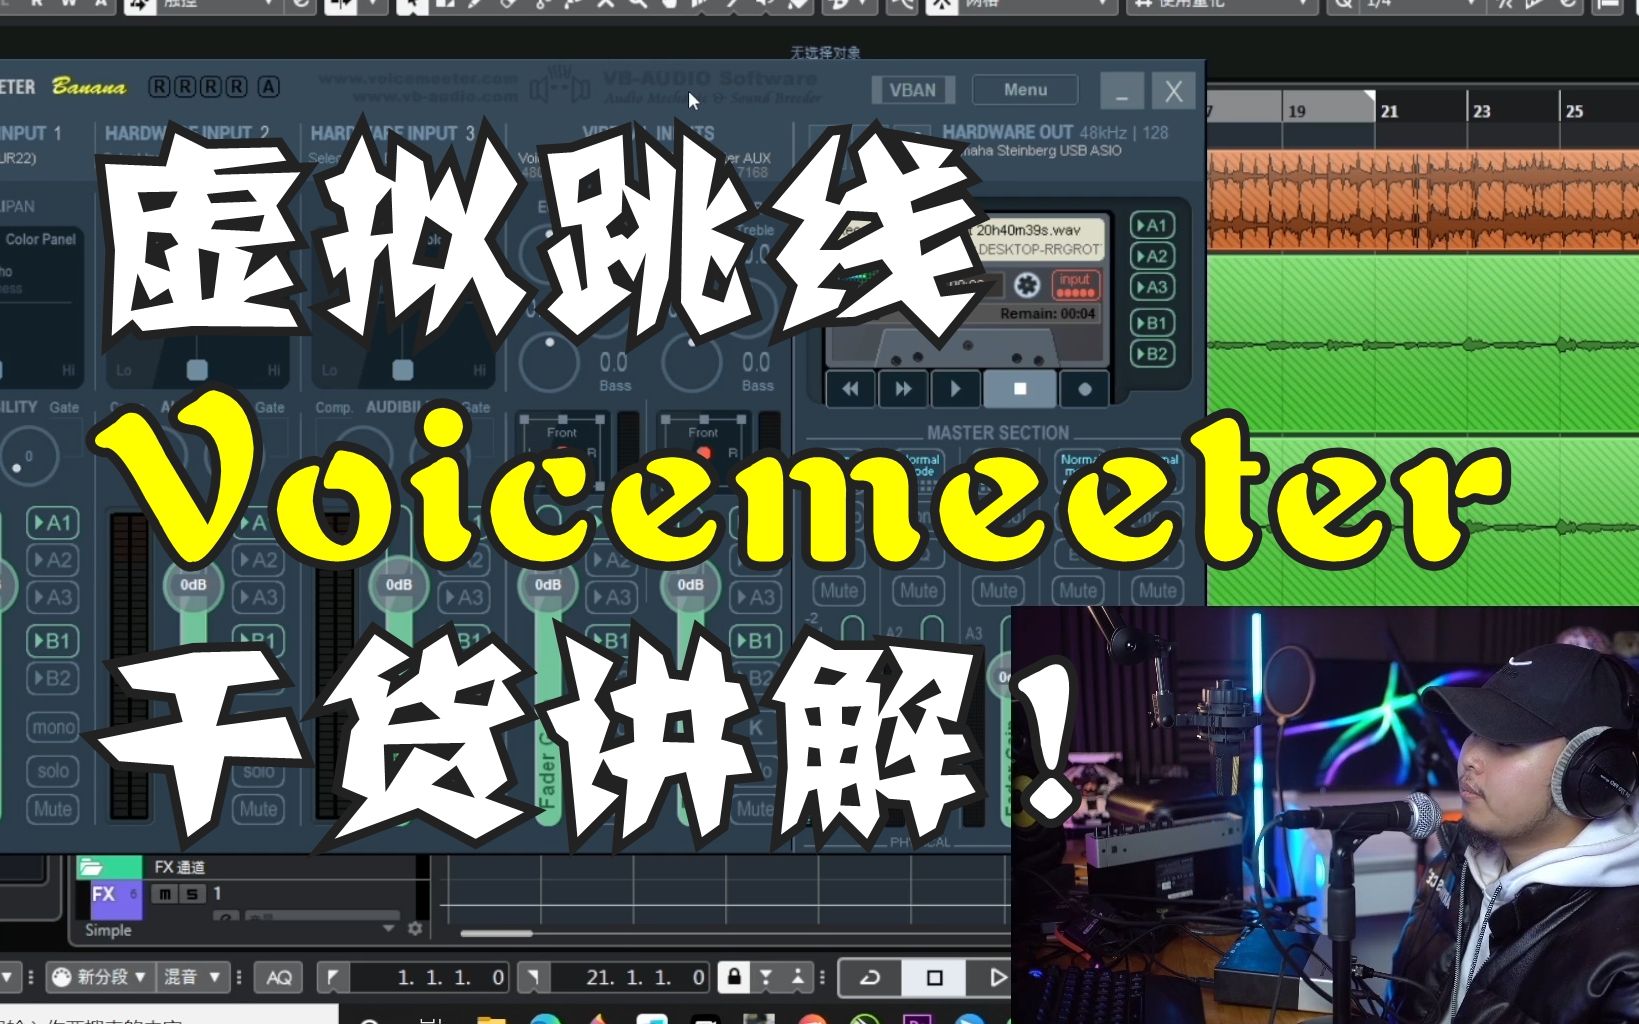Toggle B1 routing on Hardware Input 1
The height and width of the screenshot is (1024, 1639).
click(x=53, y=641)
